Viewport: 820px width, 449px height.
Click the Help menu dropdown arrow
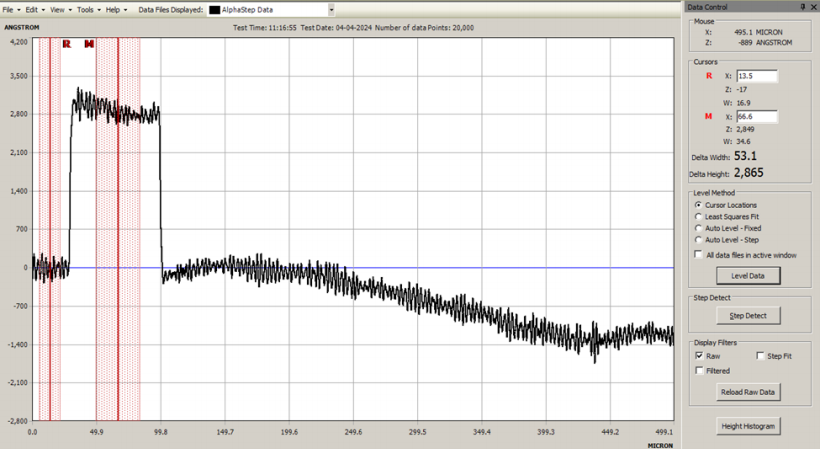click(126, 10)
